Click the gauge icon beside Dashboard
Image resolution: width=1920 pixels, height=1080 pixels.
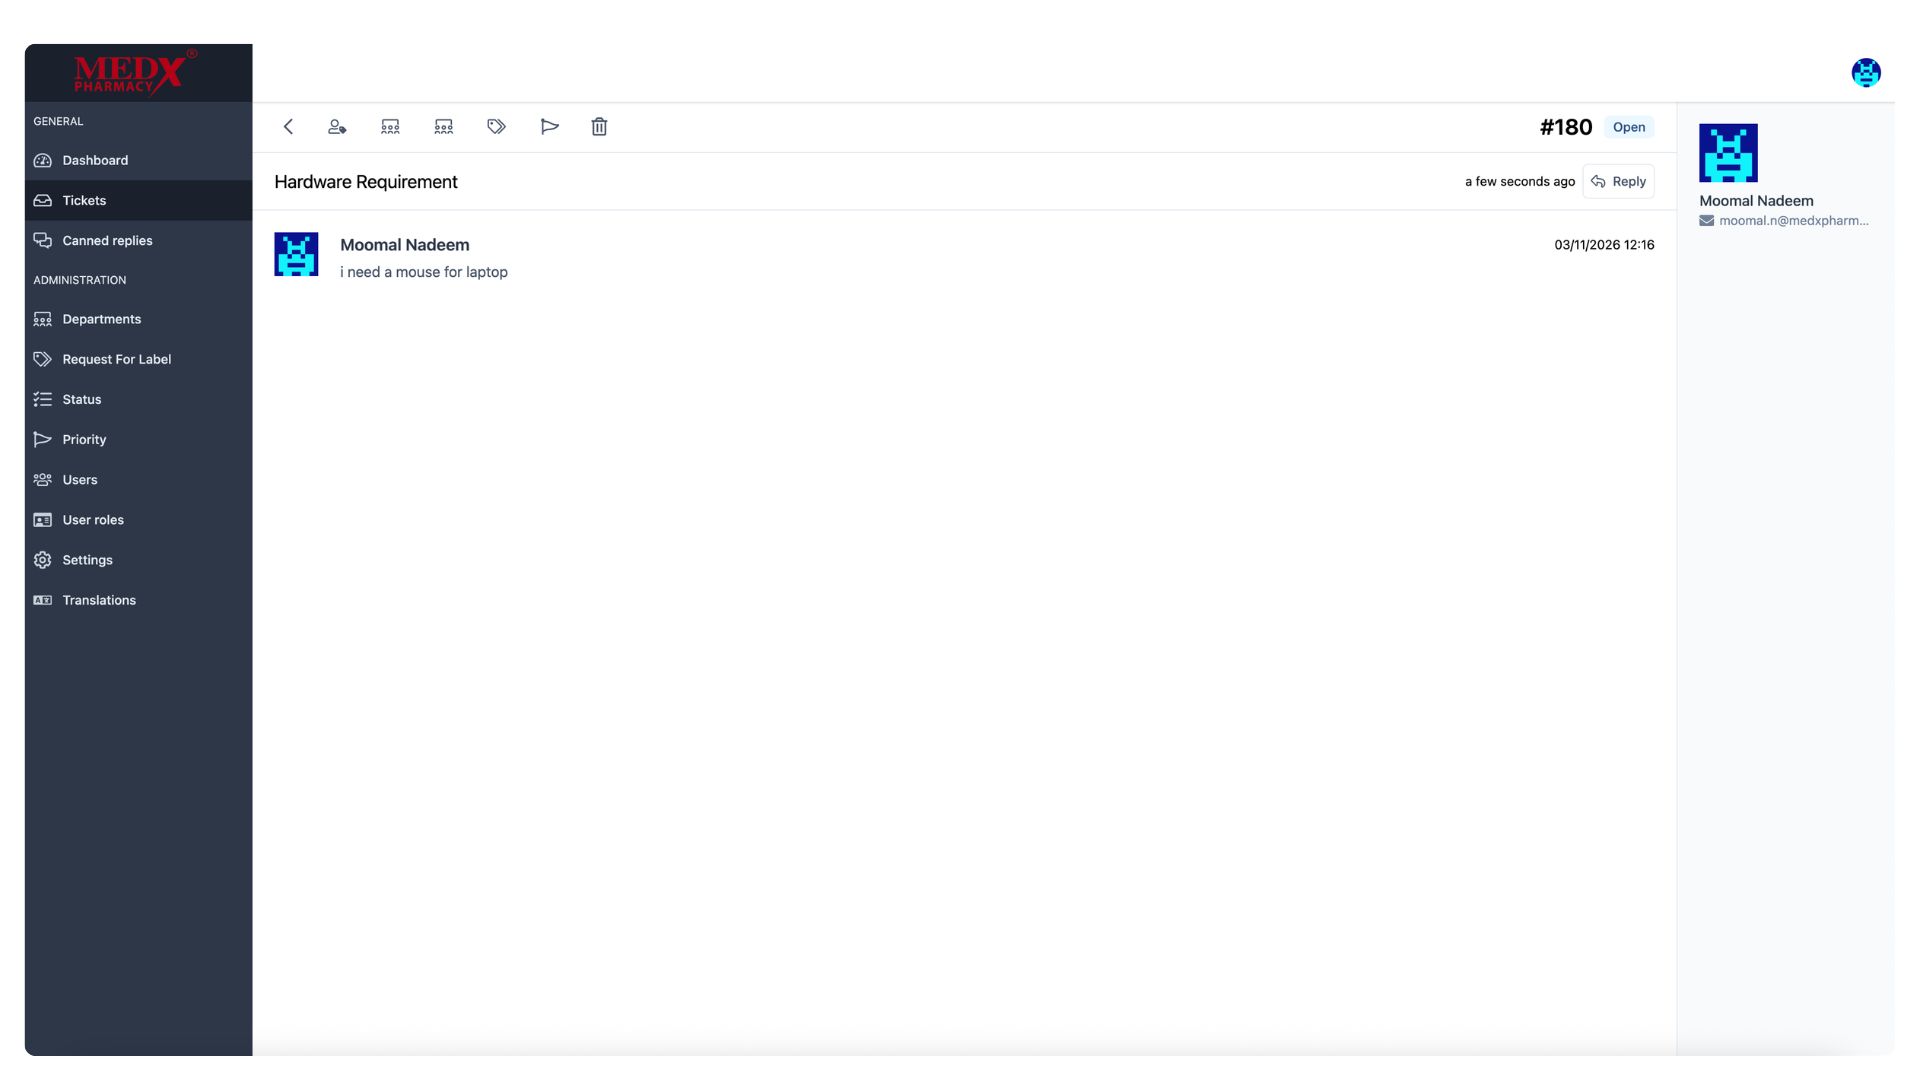[42, 160]
